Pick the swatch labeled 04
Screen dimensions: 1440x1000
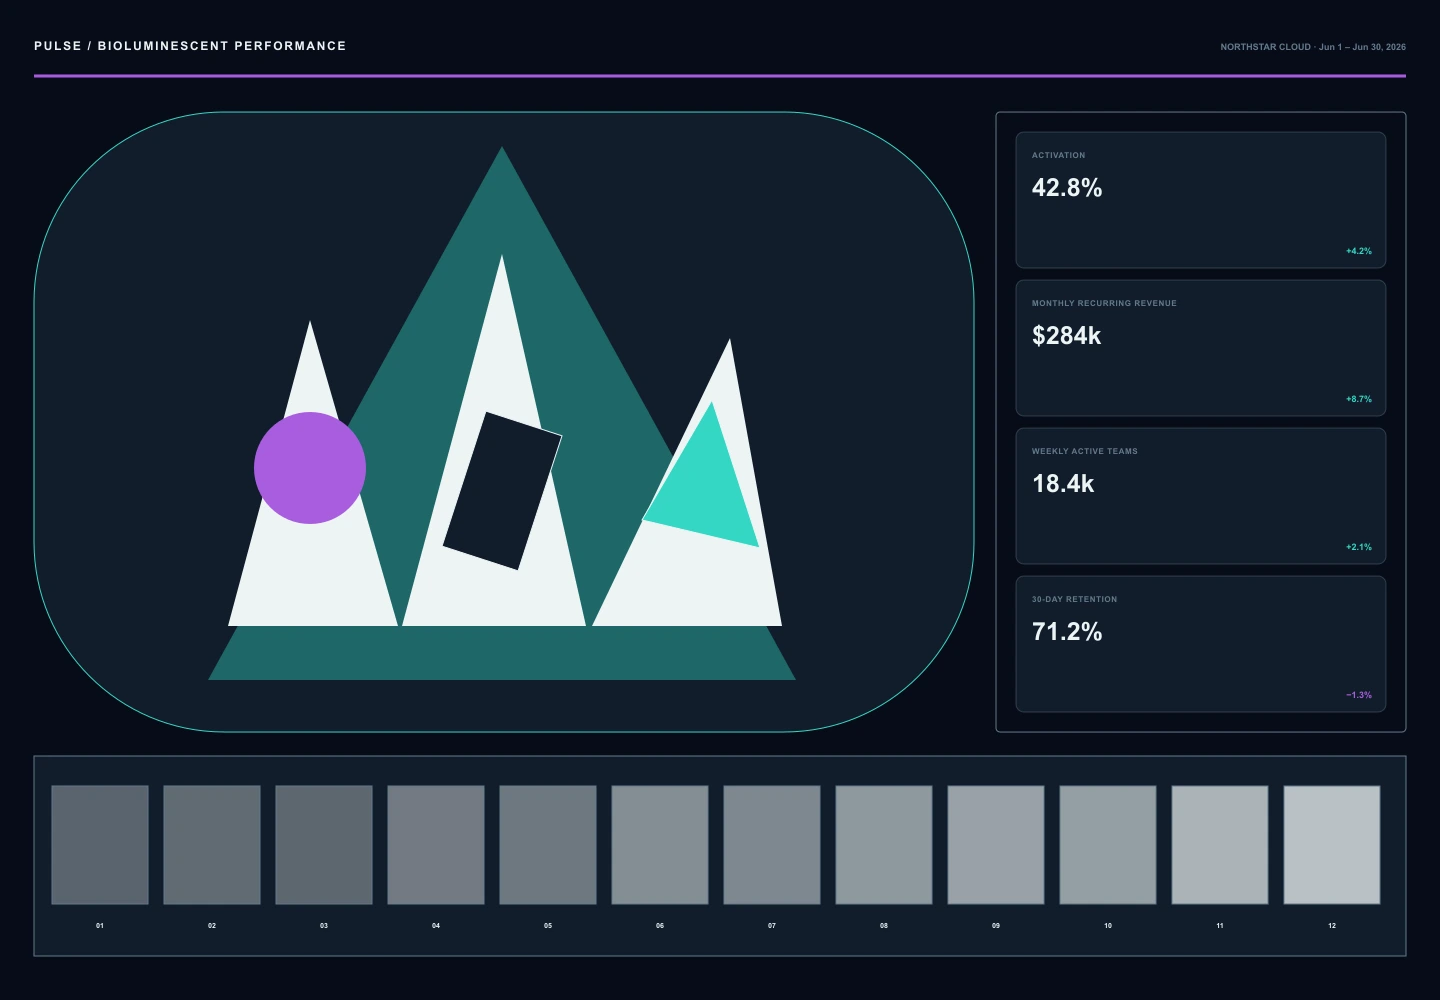pos(436,845)
